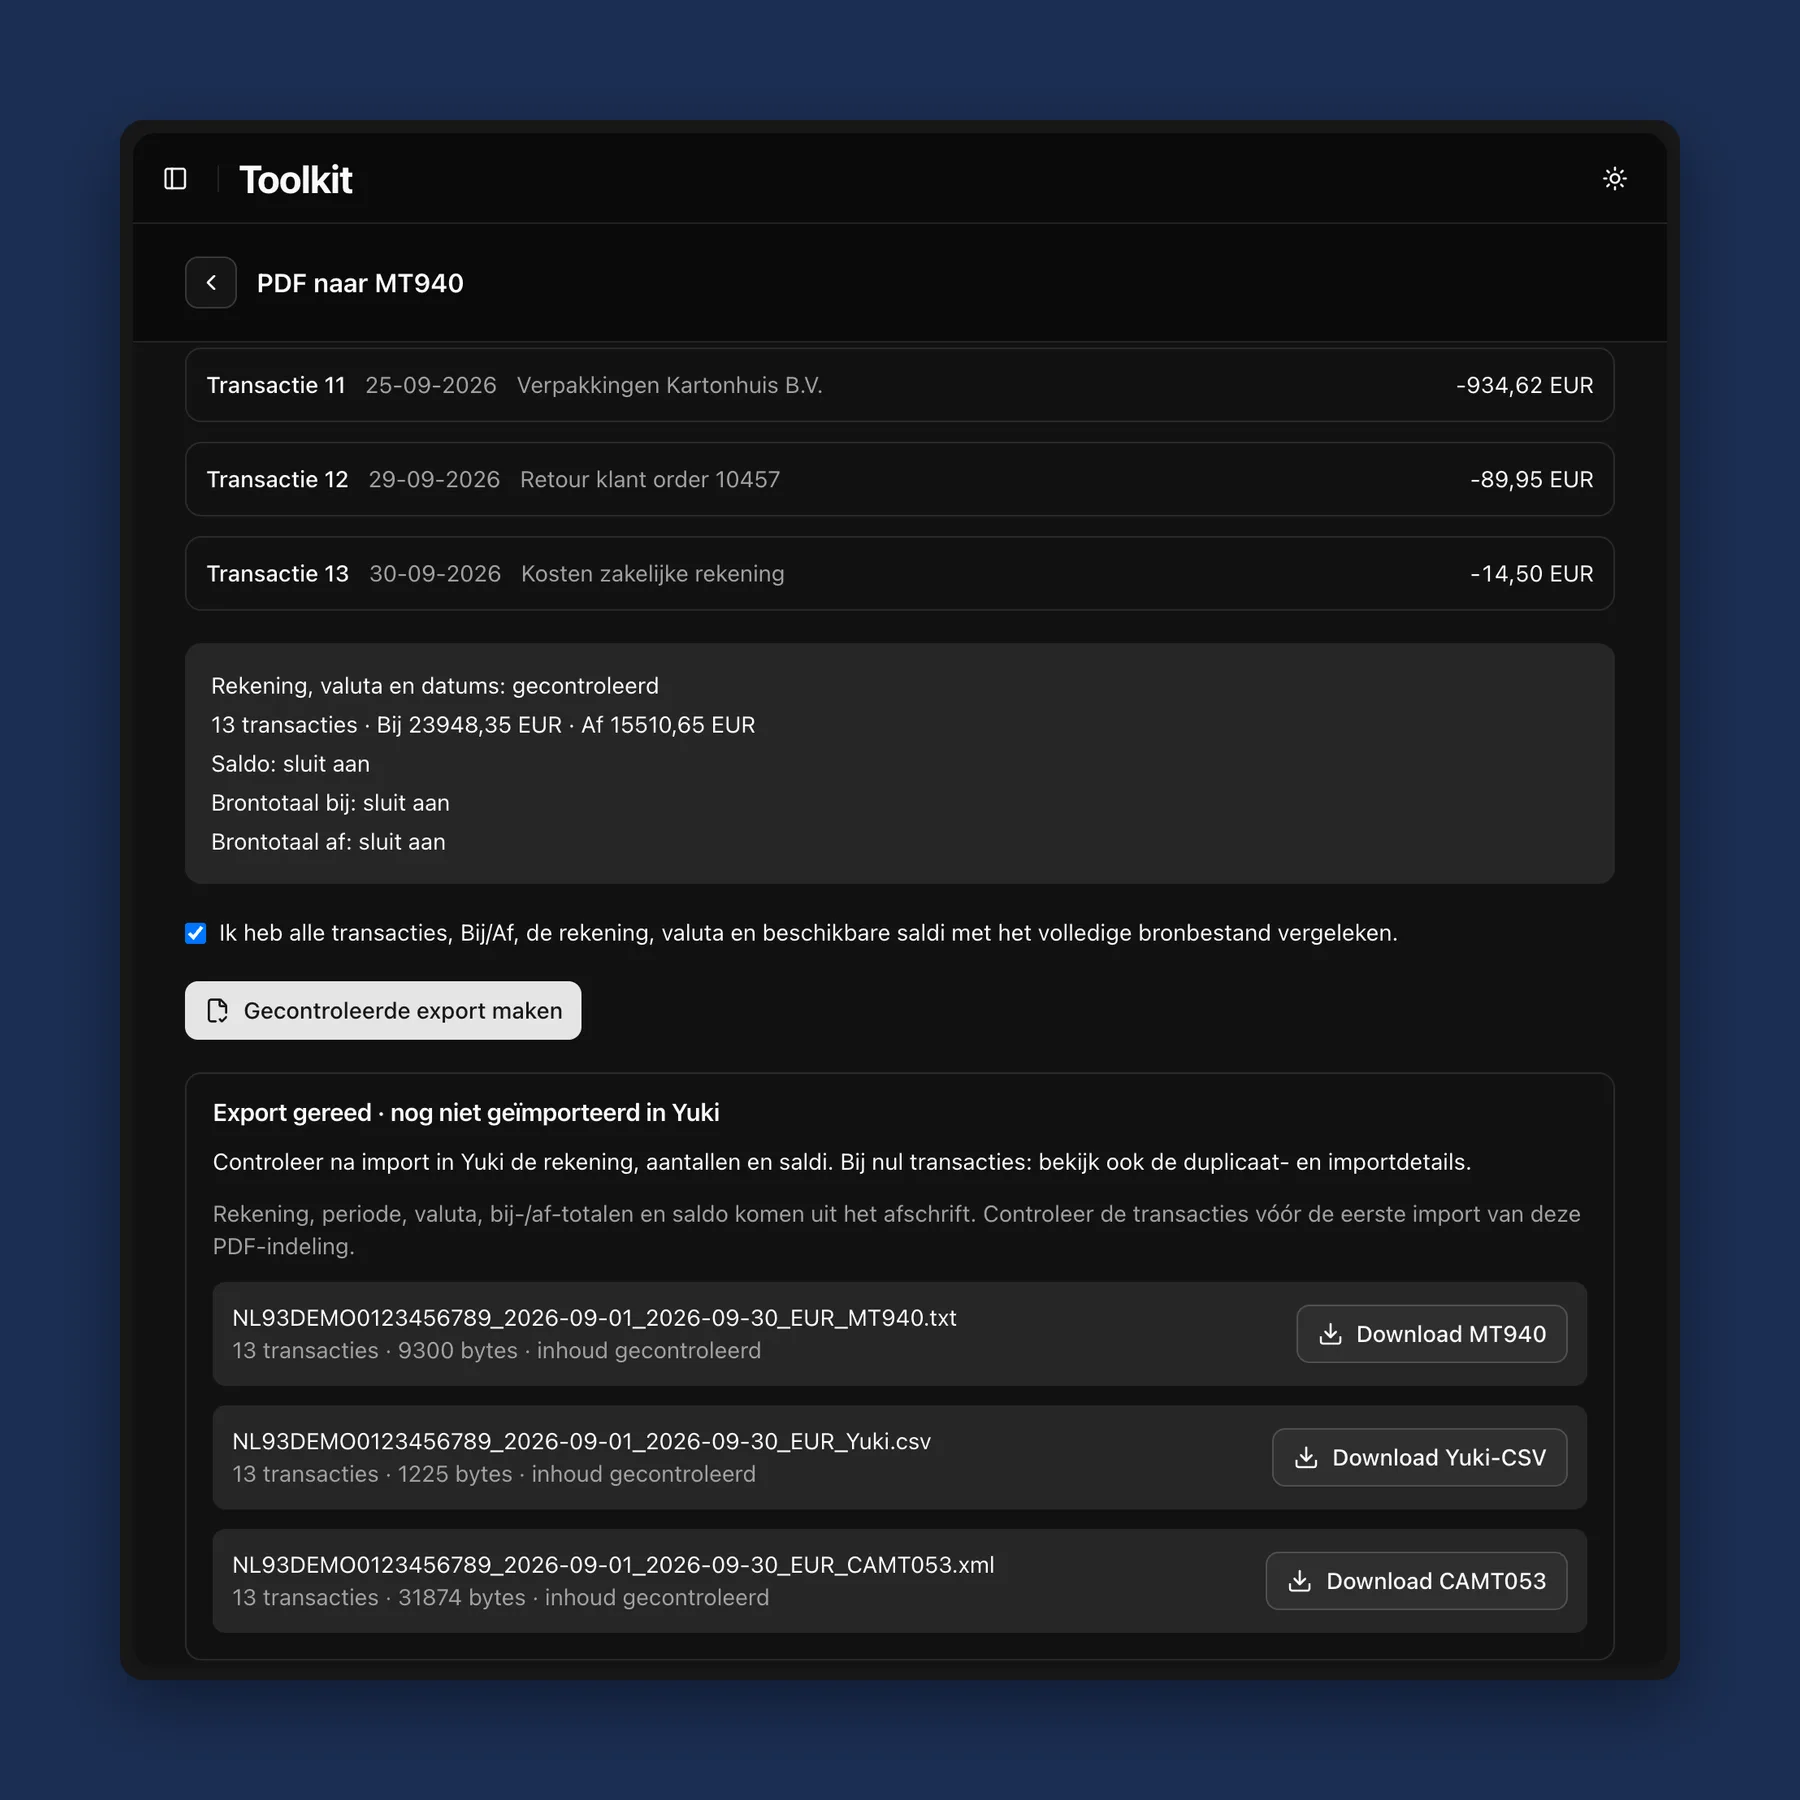Click date 30-09-2026
Screen dimensions: 1800x1800
[x=435, y=573]
